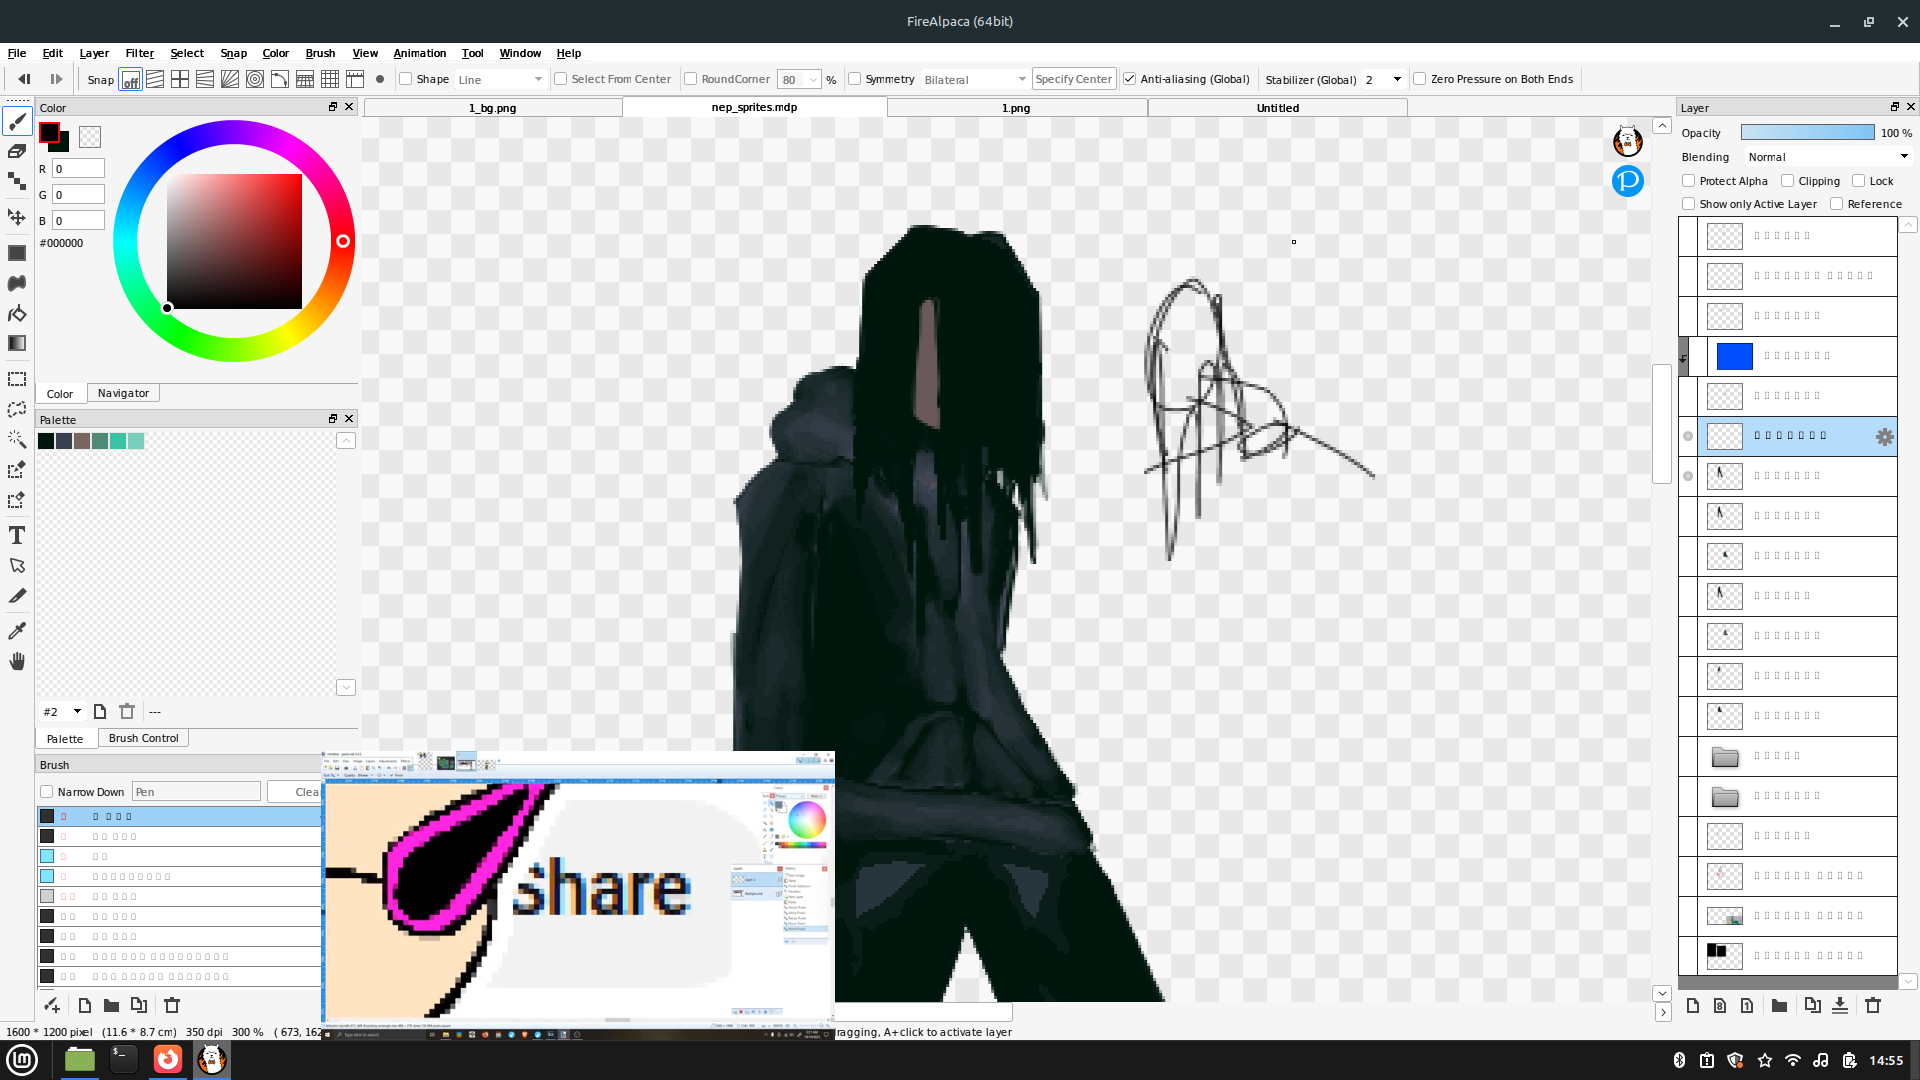Enable the Clipping checkbox

click(x=1788, y=181)
